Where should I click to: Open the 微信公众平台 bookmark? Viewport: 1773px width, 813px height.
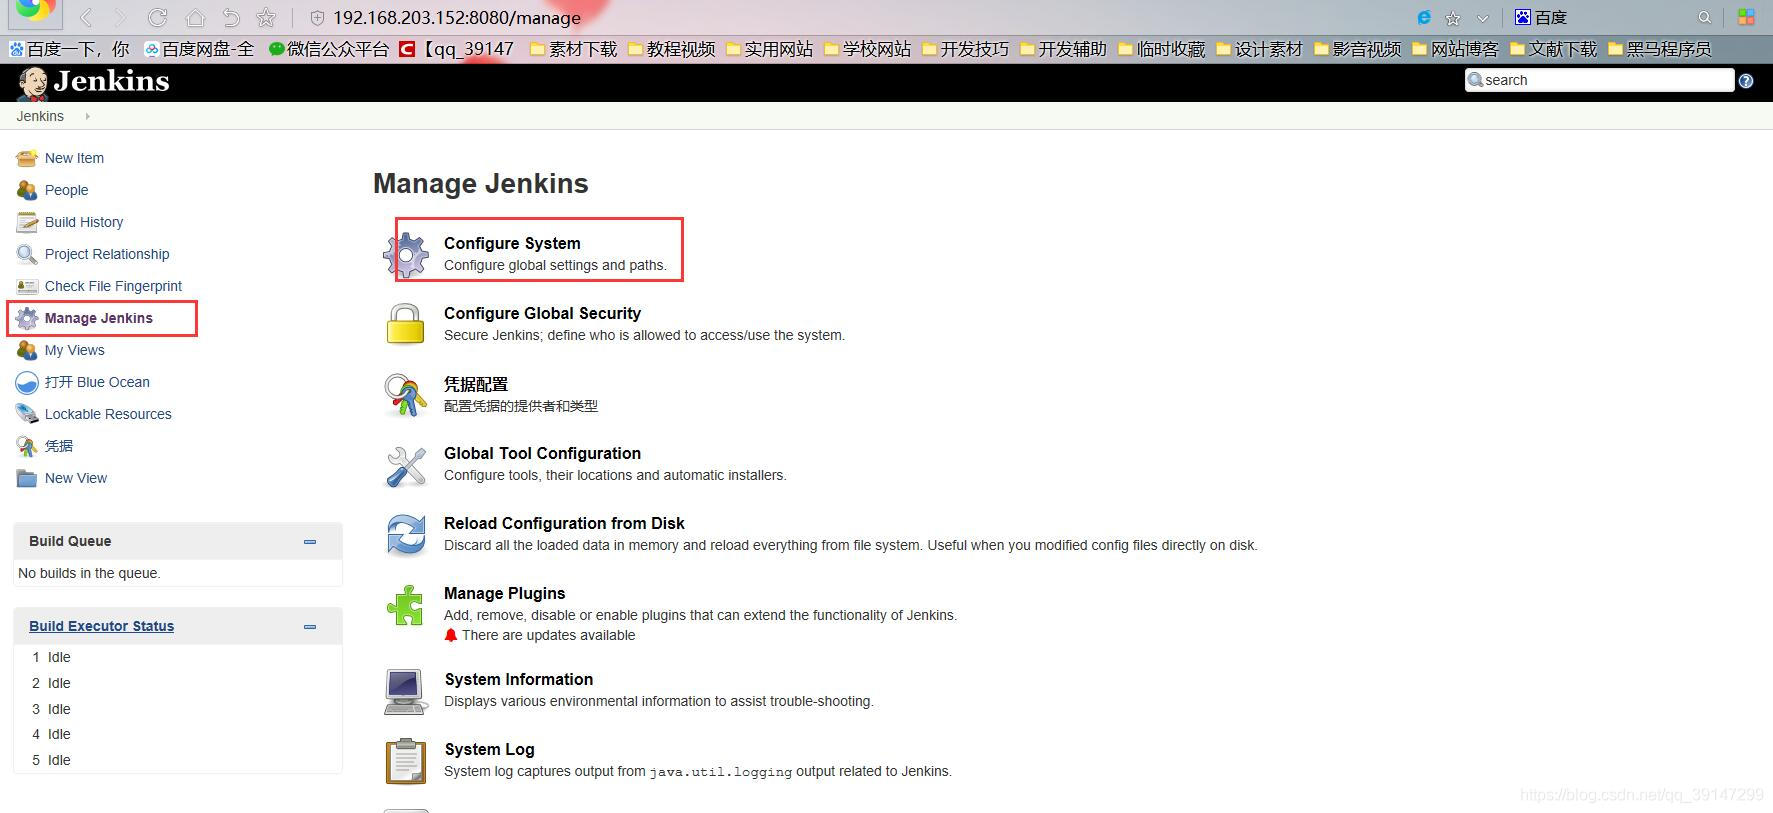click(328, 49)
